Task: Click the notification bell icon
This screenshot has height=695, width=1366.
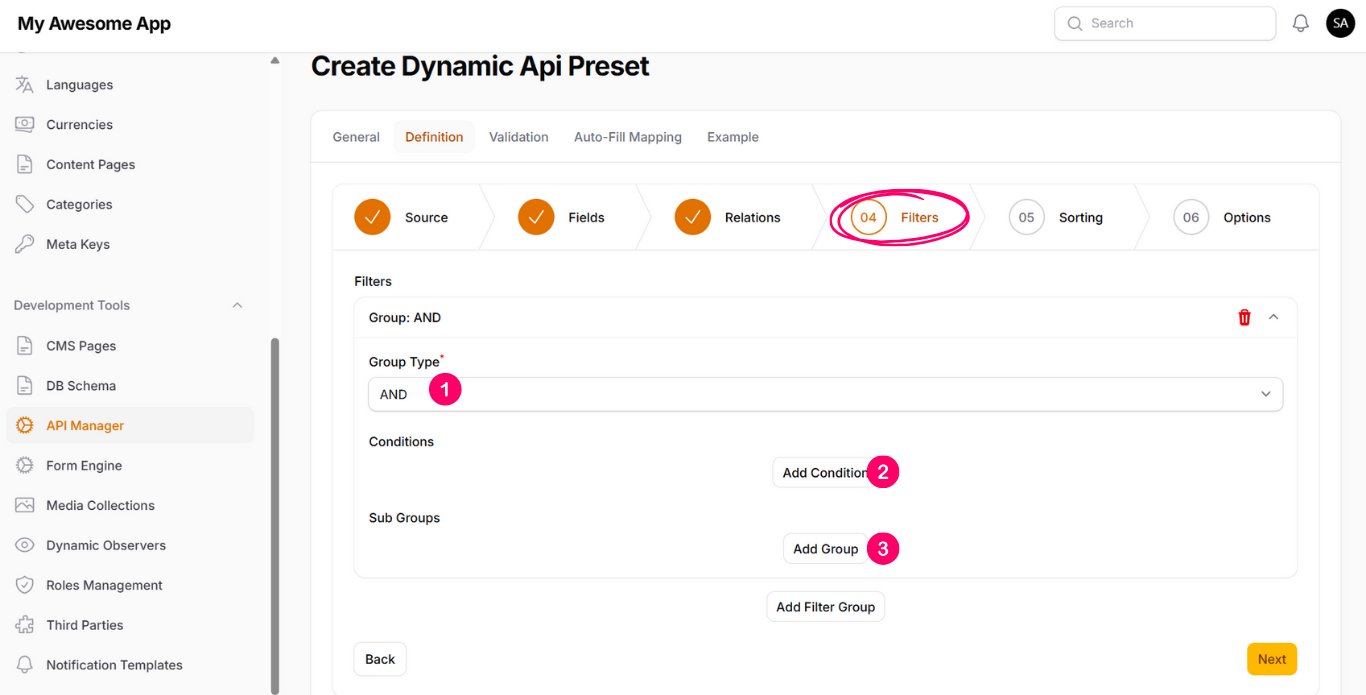Action: coord(1300,23)
